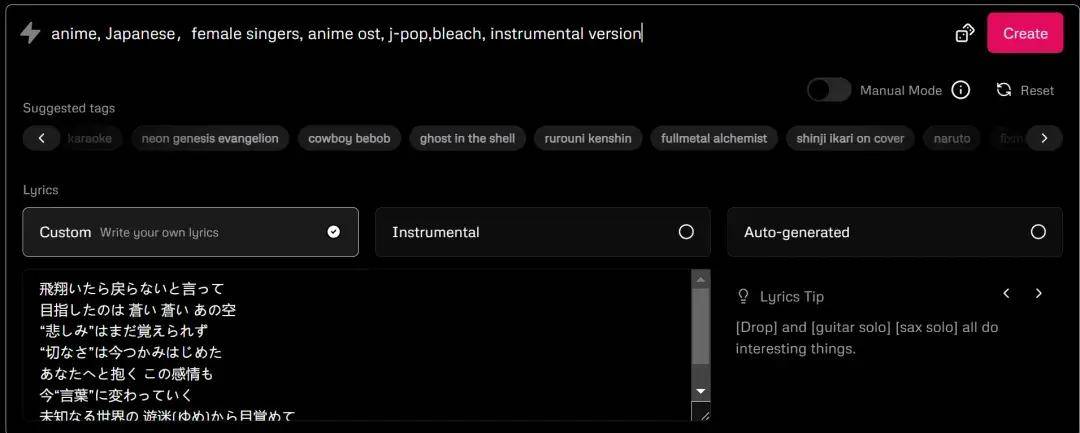Click the Reset refresh icon
The image size is (1080, 433).
pos(1004,90)
